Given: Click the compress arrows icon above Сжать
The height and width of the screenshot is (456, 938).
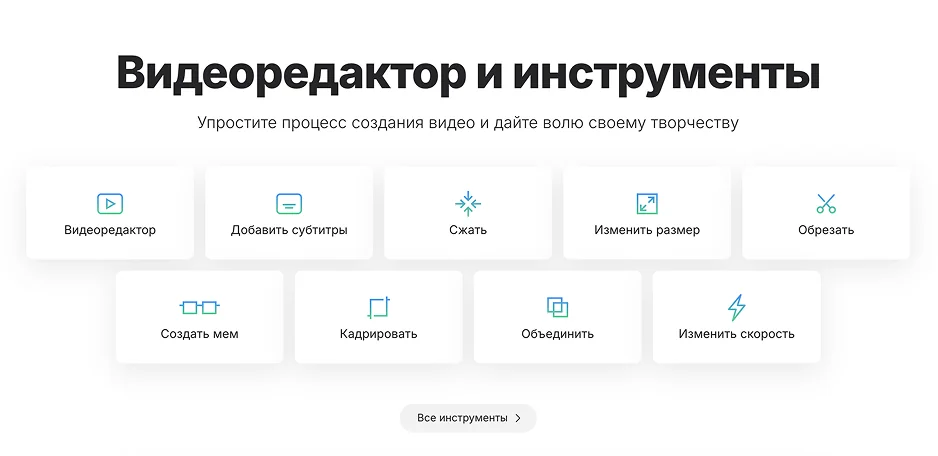Looking at the screenshot, I should point(468,203).
